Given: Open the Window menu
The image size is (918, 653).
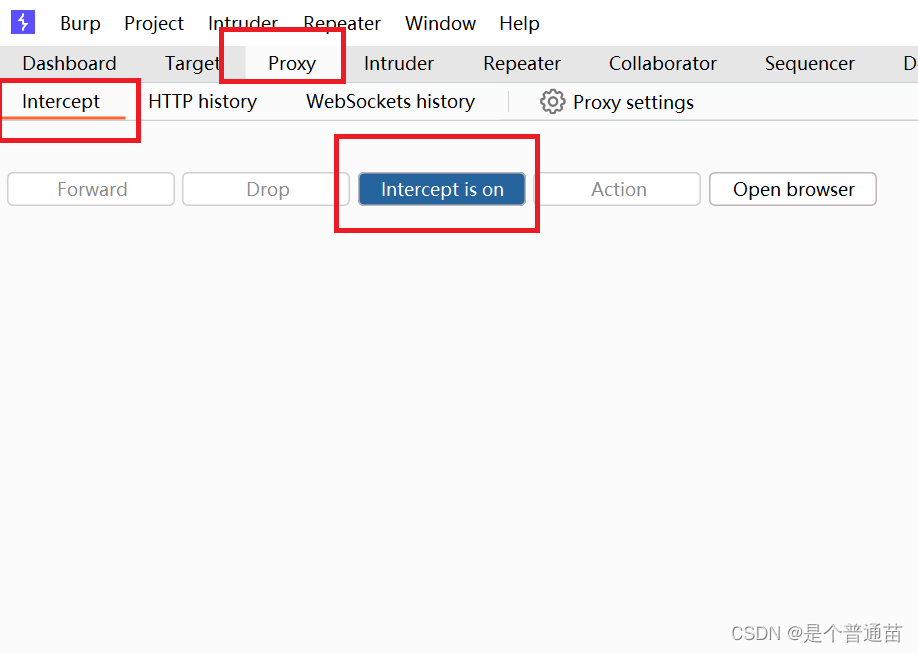Looking at the screenshot, I should tap(440, 23).
